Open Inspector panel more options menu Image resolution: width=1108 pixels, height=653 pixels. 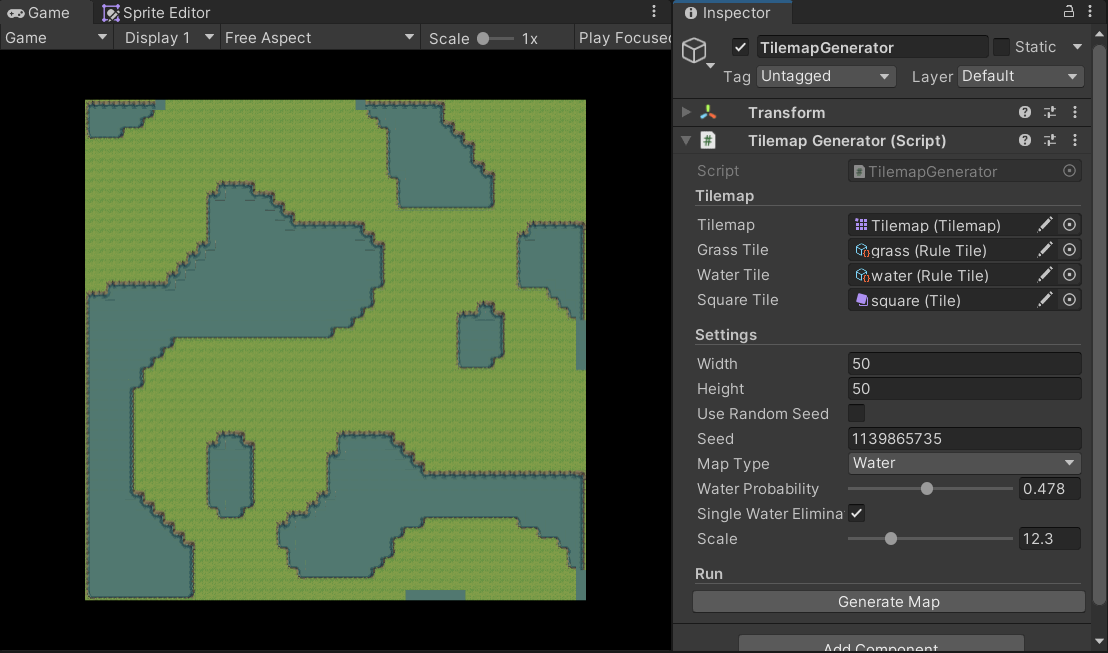[1090, 11]
